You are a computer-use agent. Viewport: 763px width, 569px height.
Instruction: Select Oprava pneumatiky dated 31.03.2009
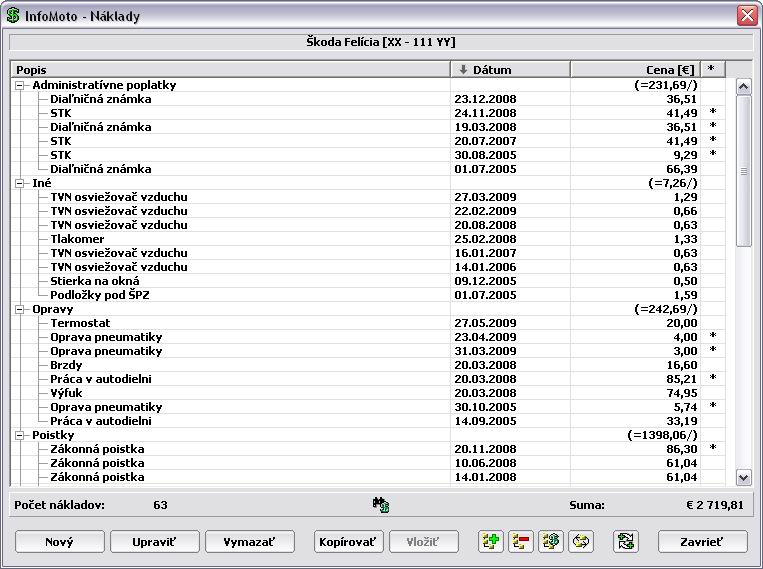(x=368, y=351)
